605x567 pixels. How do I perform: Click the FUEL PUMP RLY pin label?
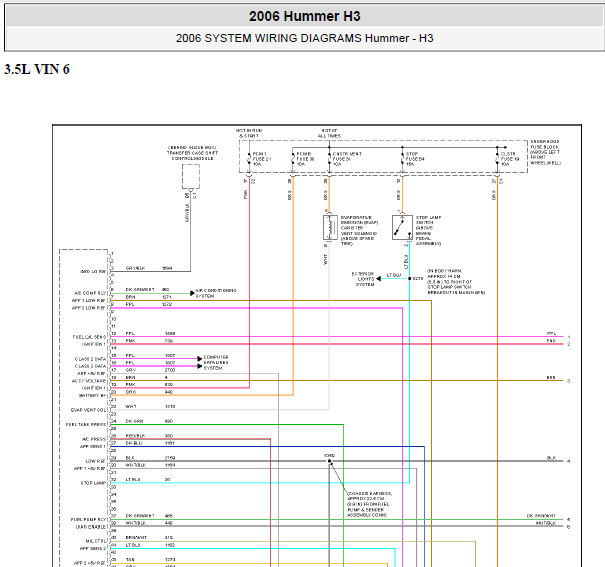[x=88, y=518]
